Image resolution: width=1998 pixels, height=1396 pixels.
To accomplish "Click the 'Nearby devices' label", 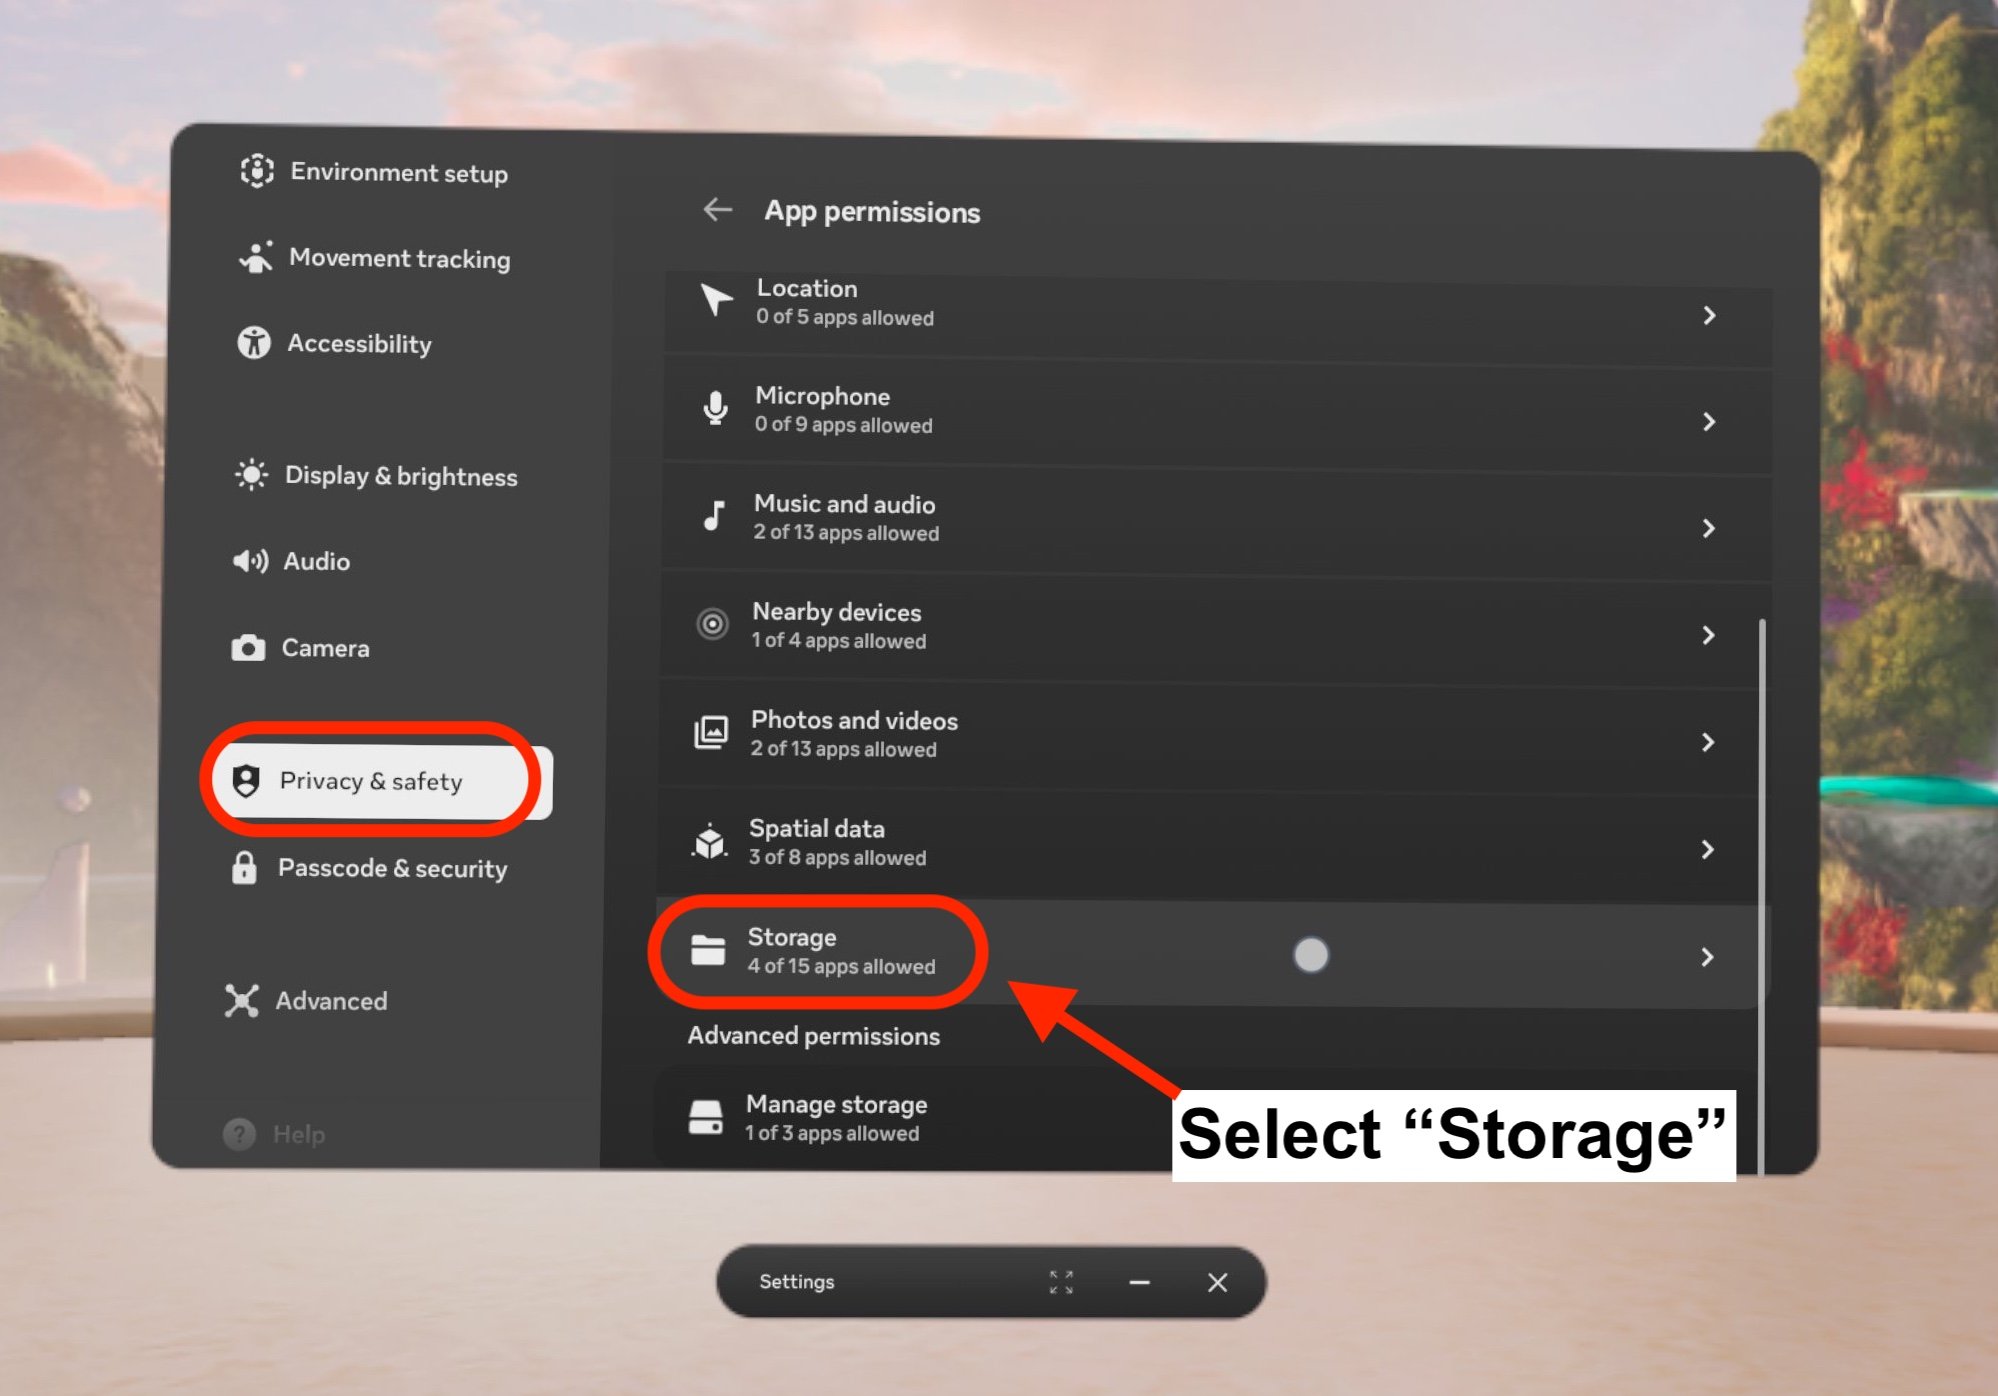I will click(x=837, y=612).
